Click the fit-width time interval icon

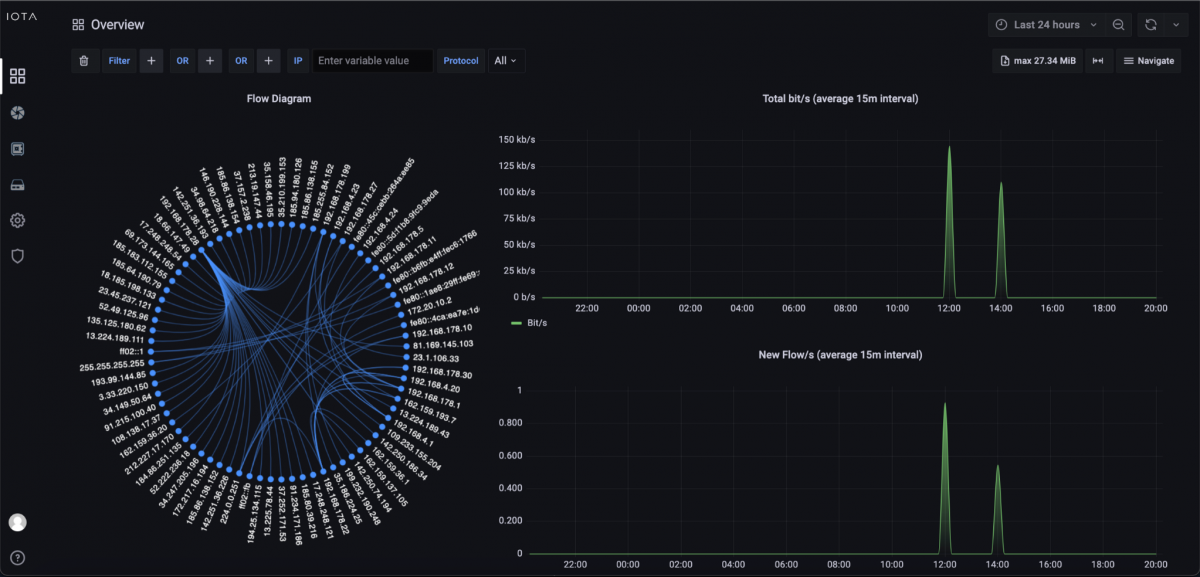tap(1098, 61)
